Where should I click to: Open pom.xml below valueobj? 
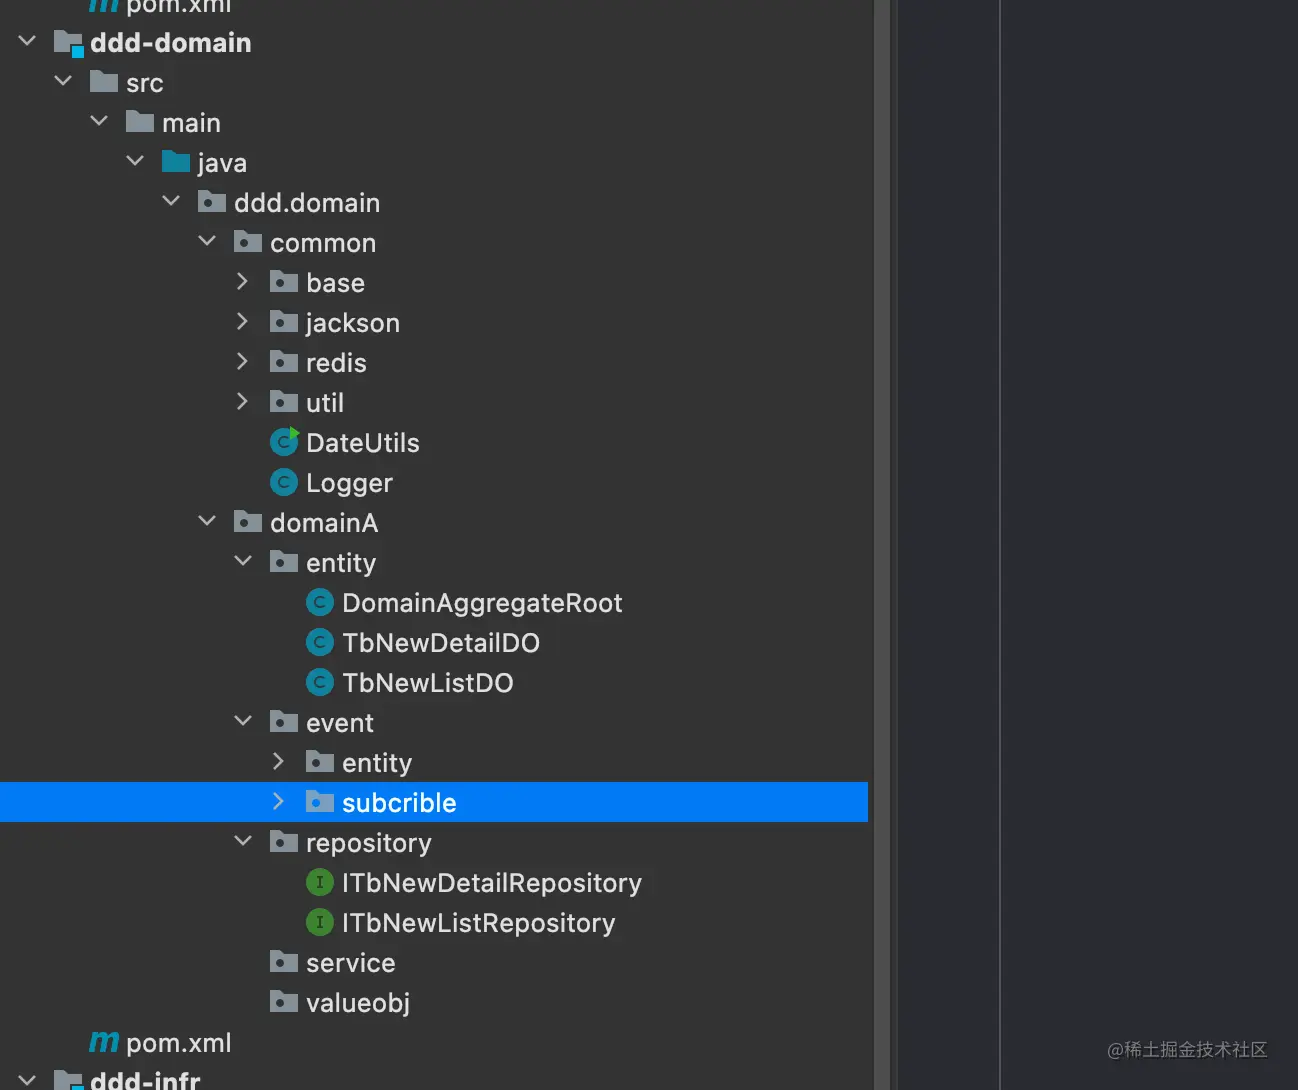(x=179, y=1043)
